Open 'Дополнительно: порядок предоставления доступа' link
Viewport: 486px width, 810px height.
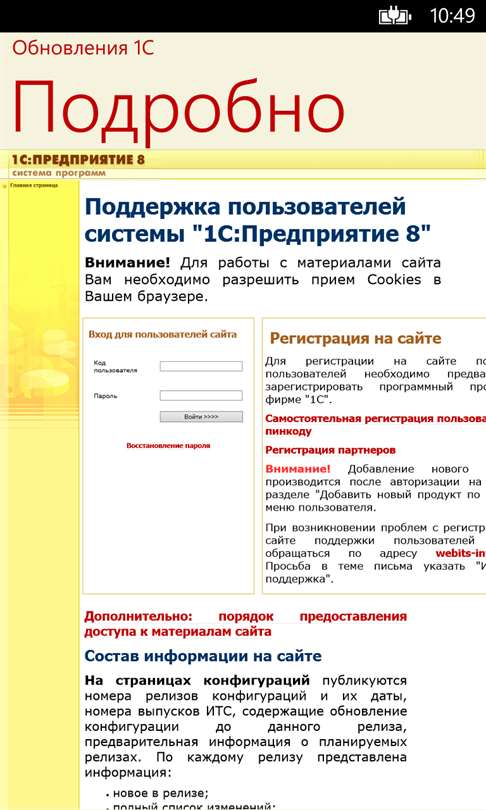[x=245, y=624]
